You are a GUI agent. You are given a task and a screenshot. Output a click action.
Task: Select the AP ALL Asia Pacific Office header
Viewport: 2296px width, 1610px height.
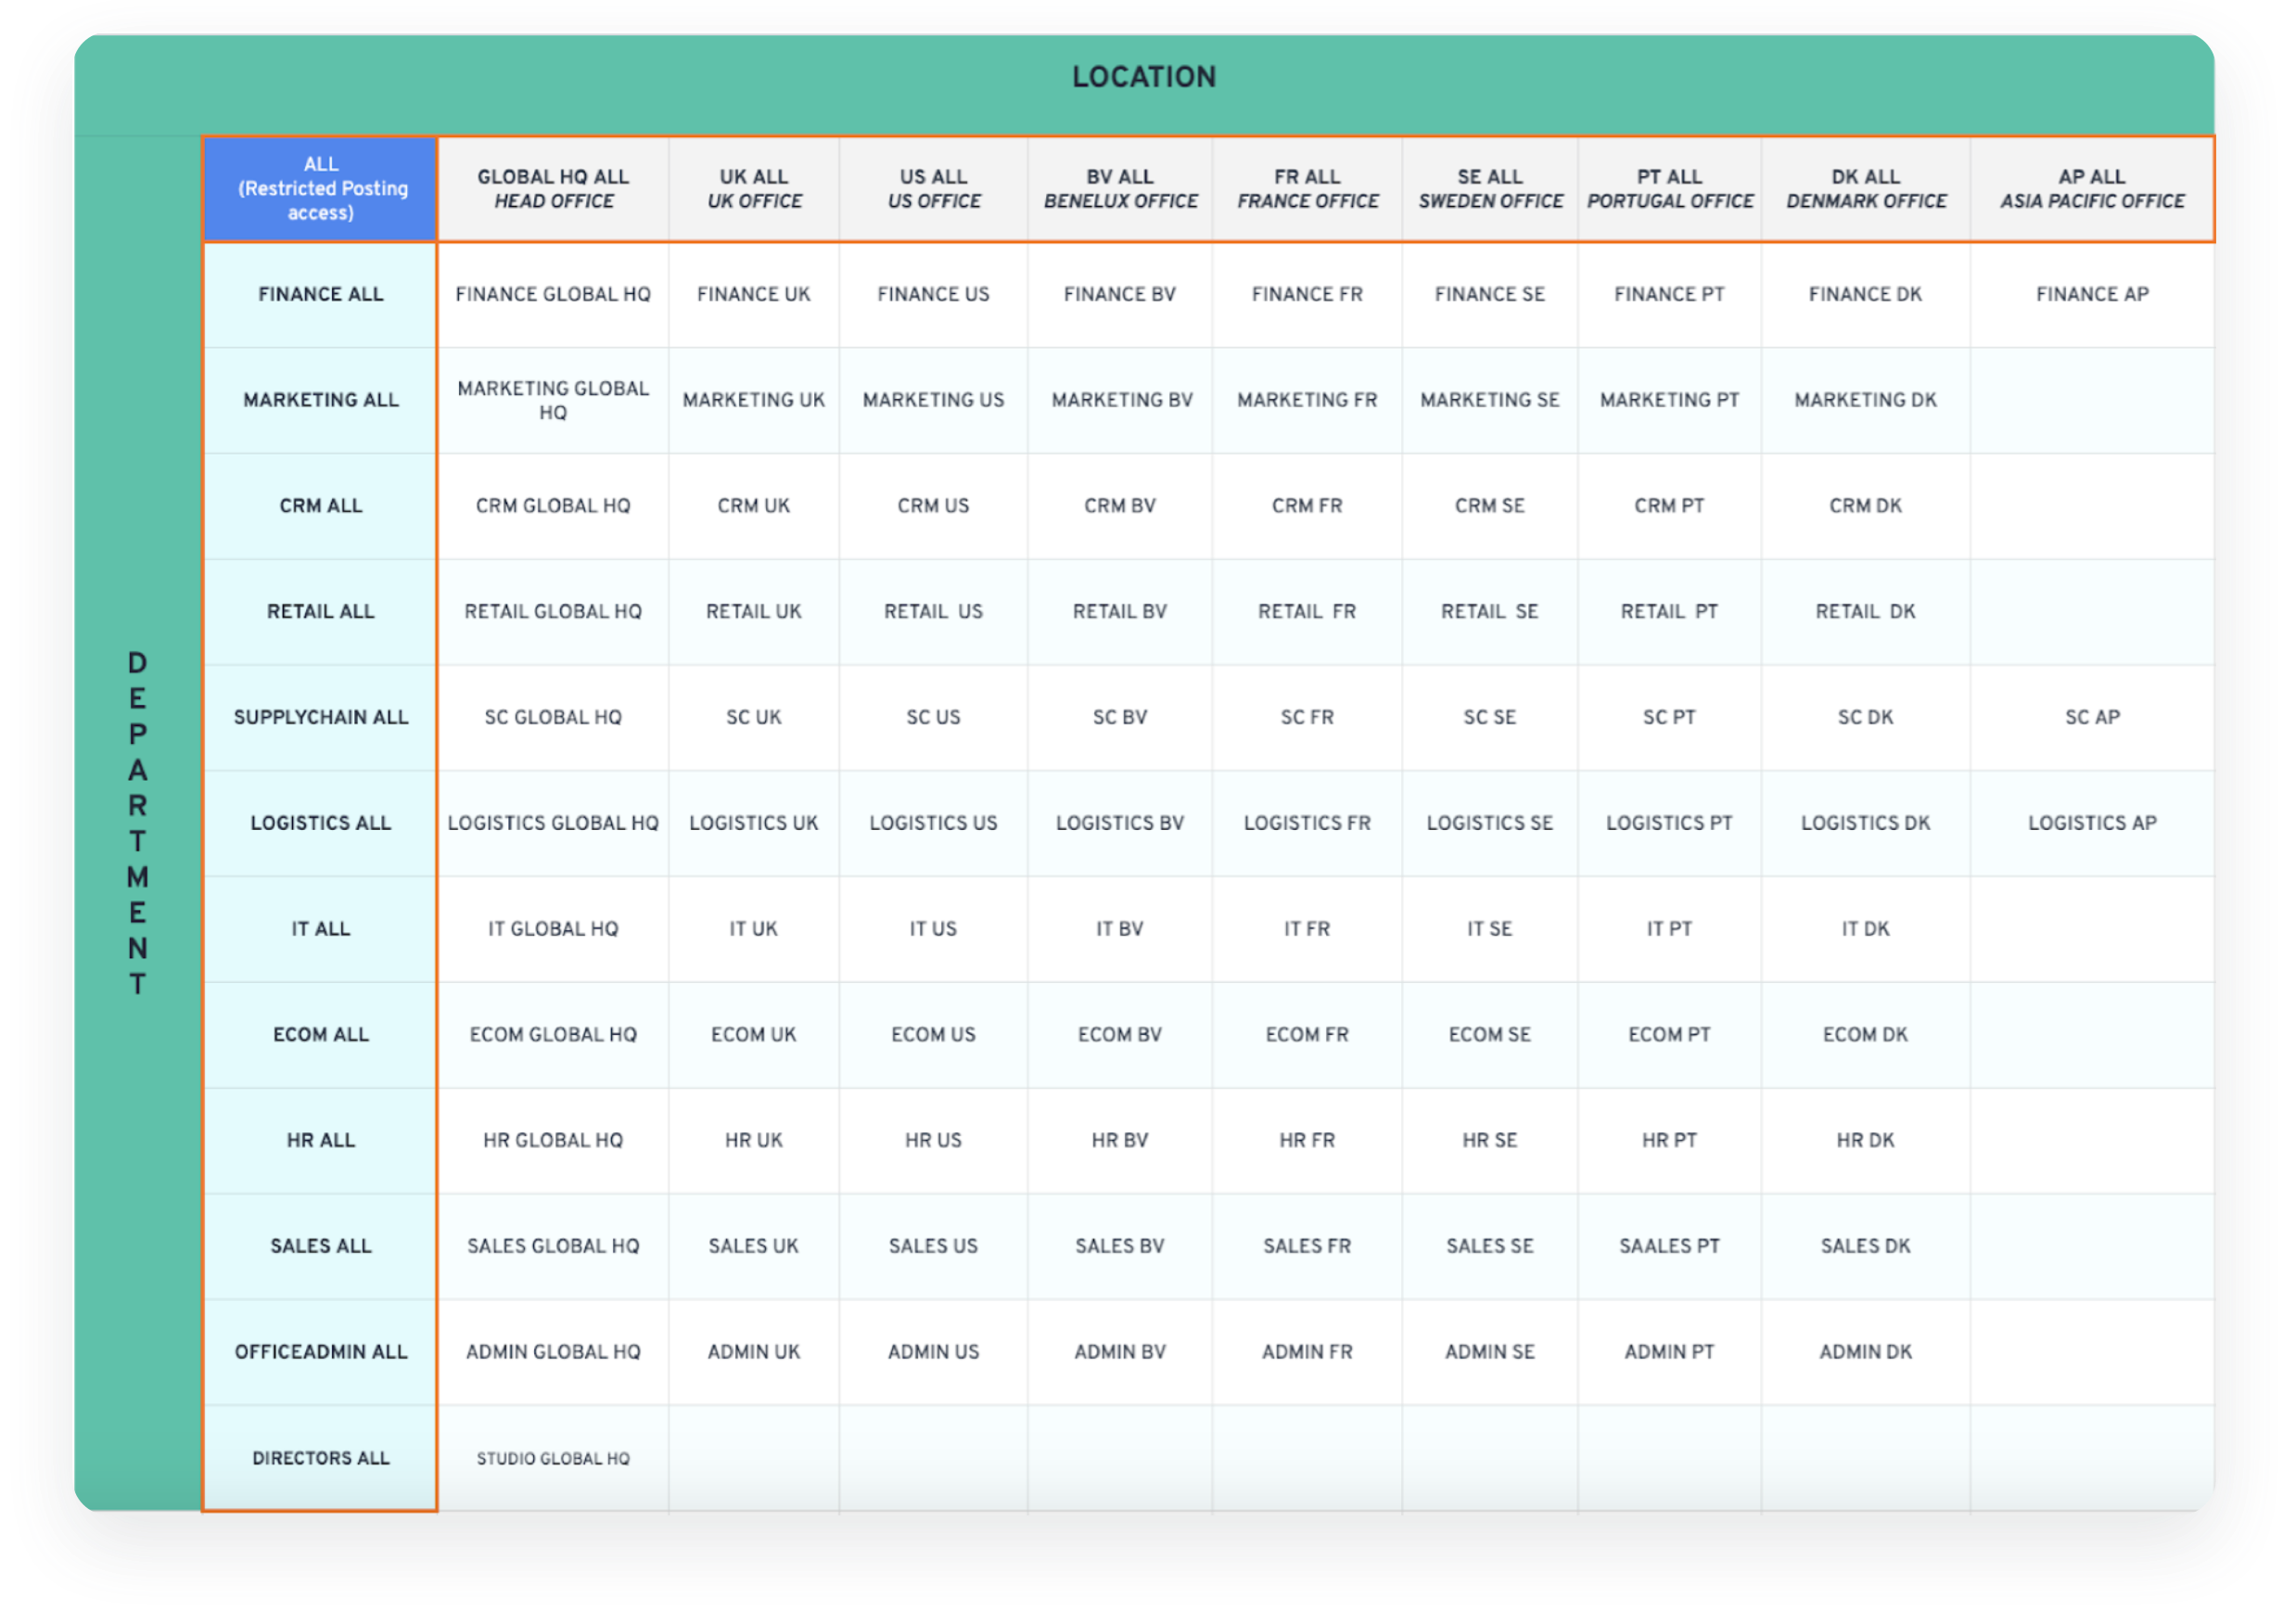click(x=2091, y=189)
